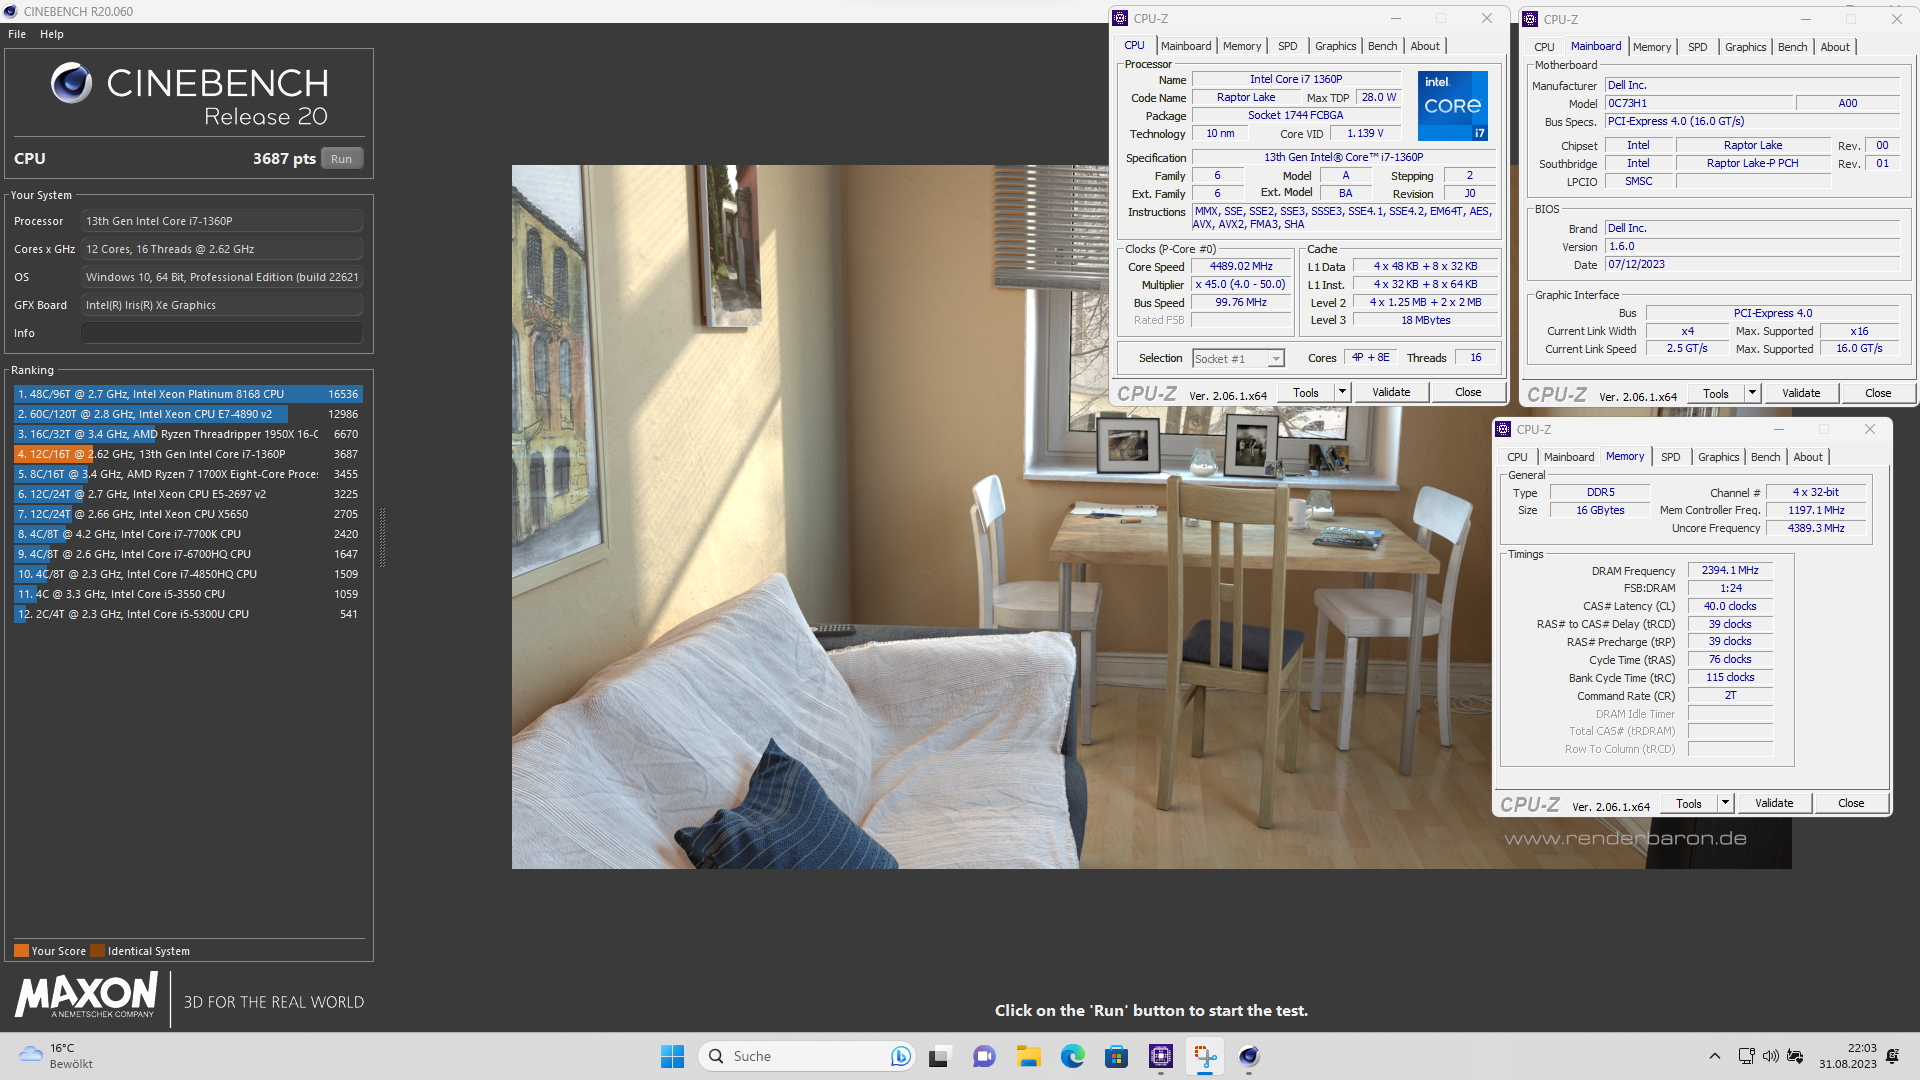The width and height of the screenshot is (1920, 1080).
Task: Open the volume control tray icon
Action: (x=1770, y=1056)
